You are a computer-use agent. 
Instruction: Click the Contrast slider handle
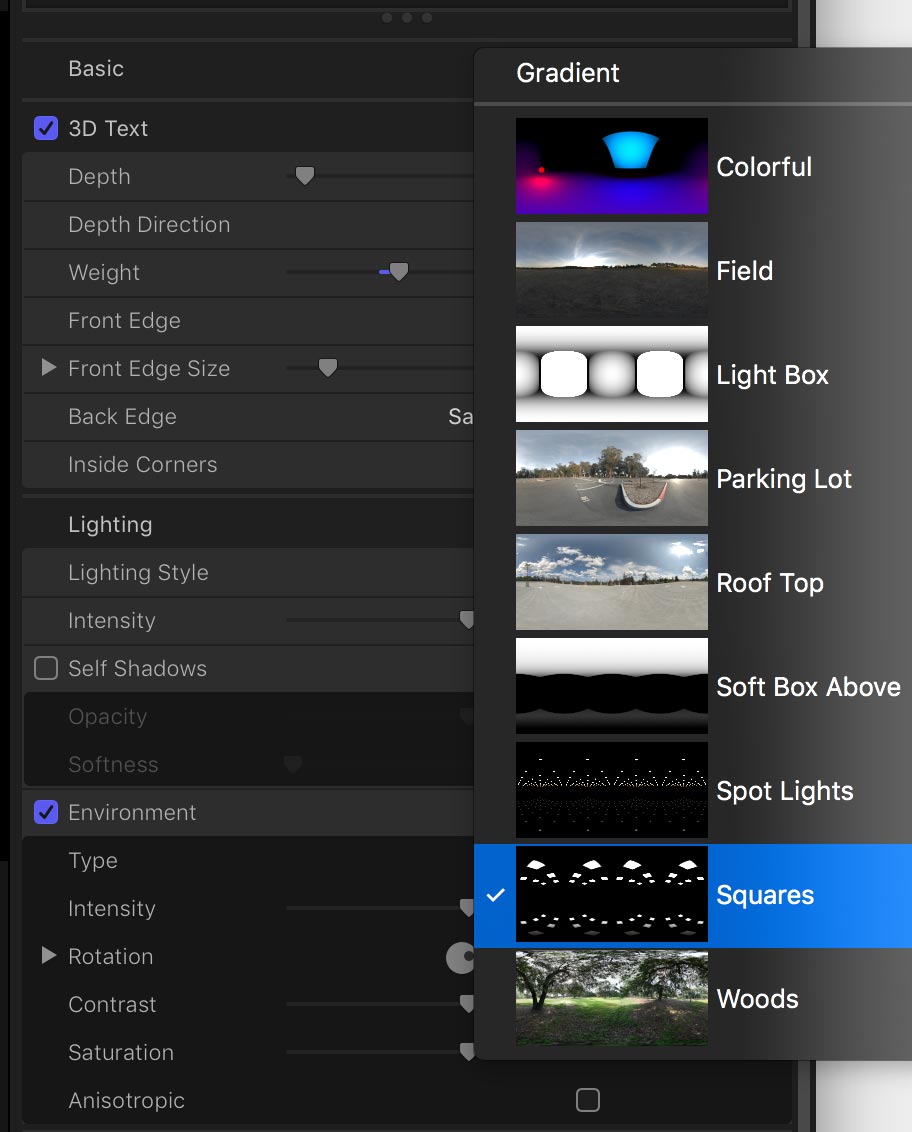point(467,1003)
